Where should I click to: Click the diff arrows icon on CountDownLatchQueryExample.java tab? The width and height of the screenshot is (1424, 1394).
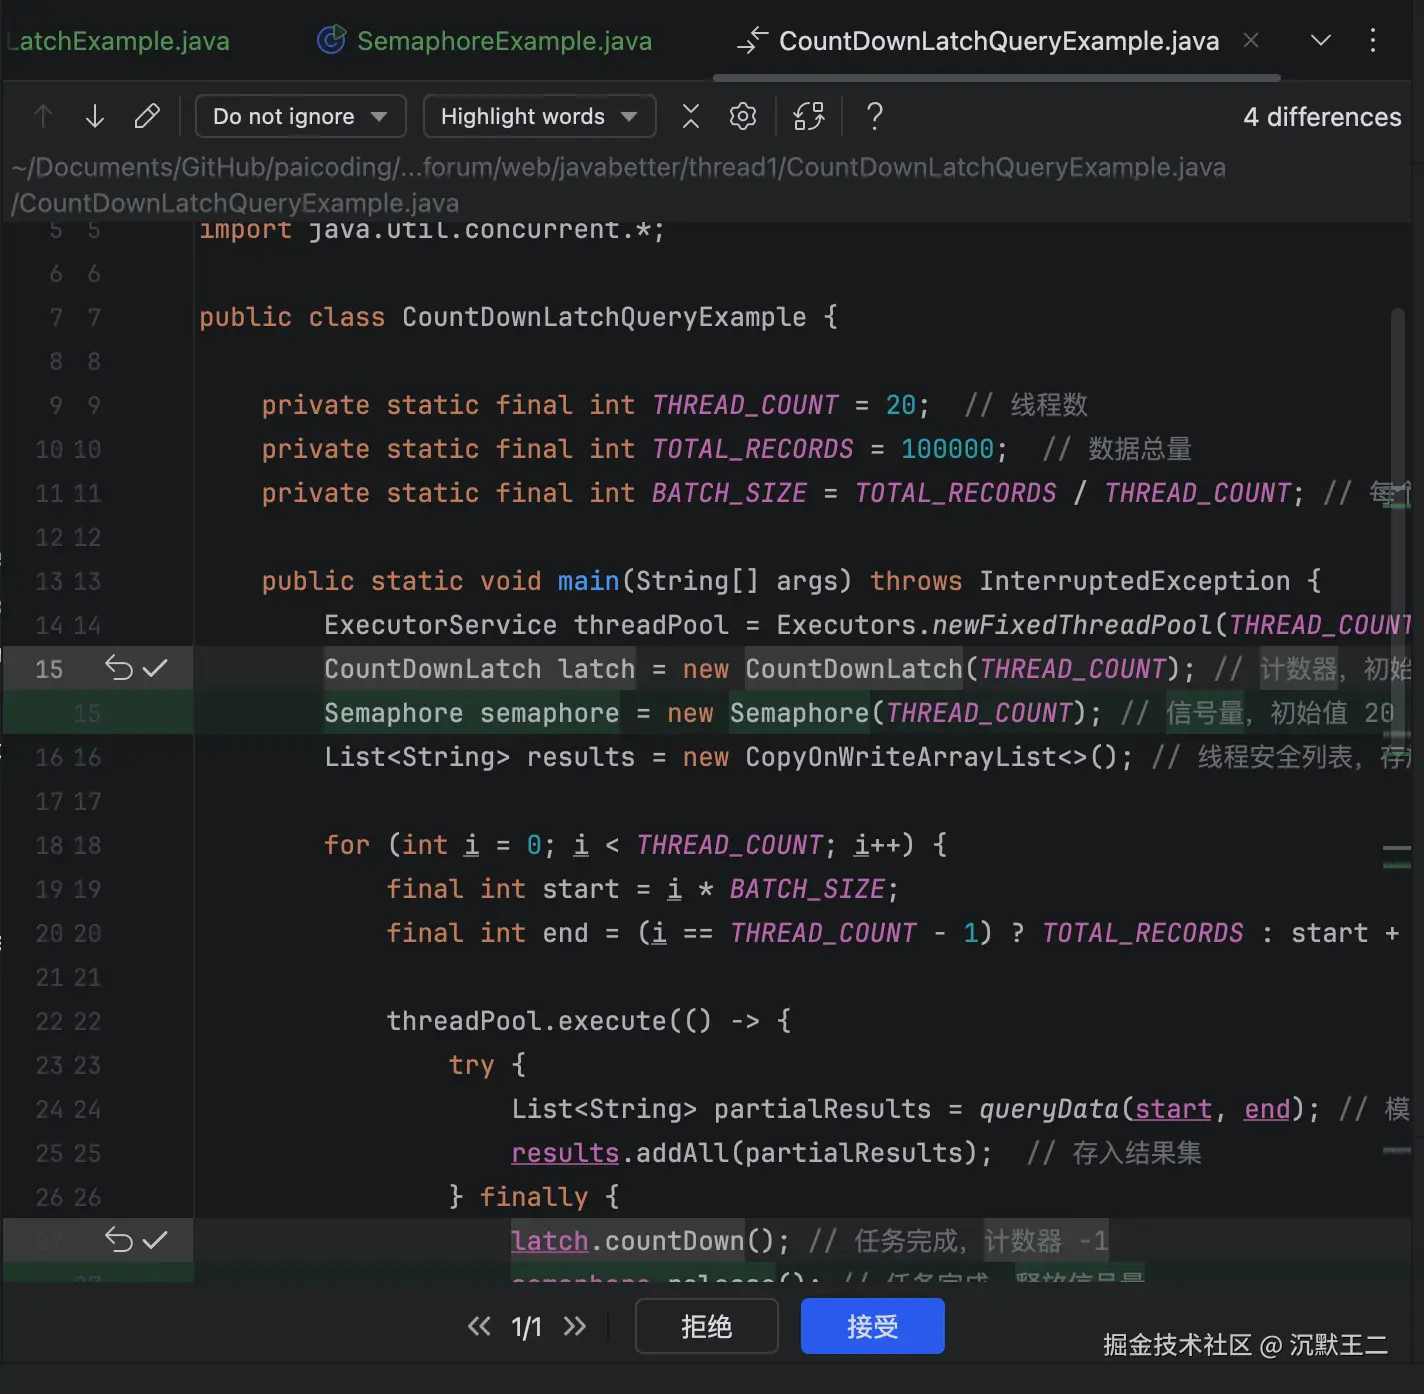point(752,40)
